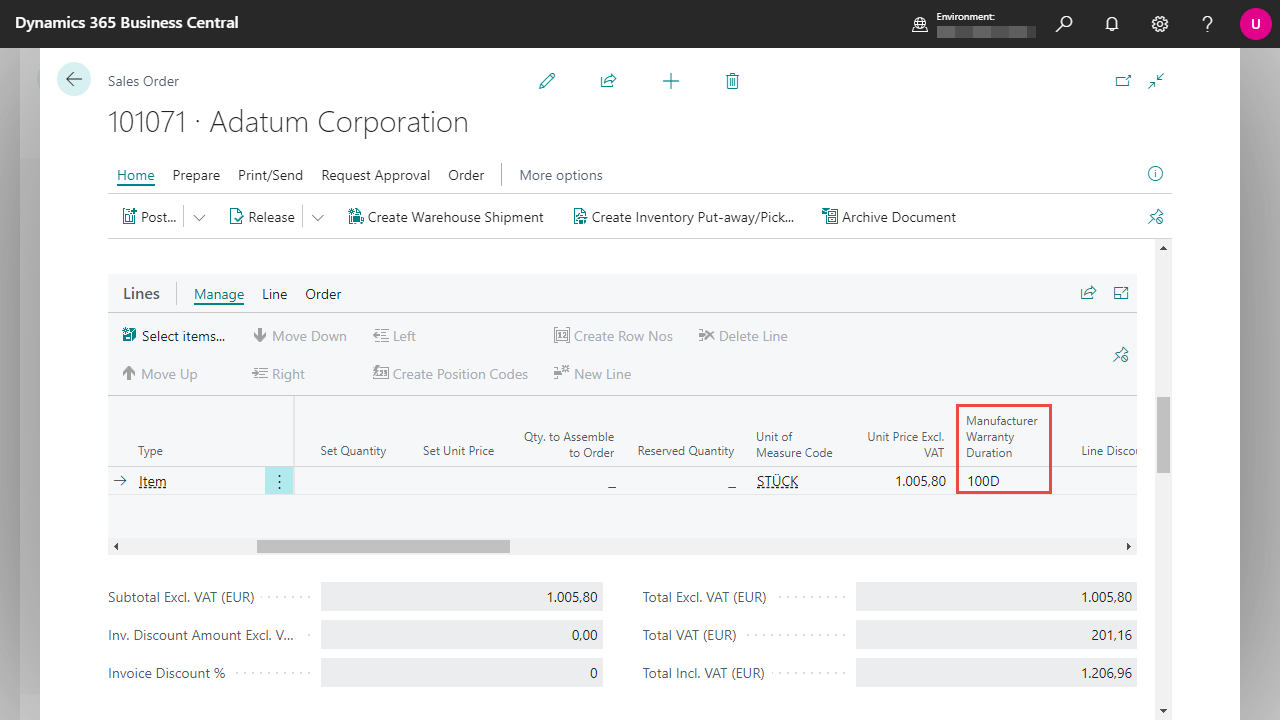
Task: Add a new record with plus icon
Action: pos(671,81)
